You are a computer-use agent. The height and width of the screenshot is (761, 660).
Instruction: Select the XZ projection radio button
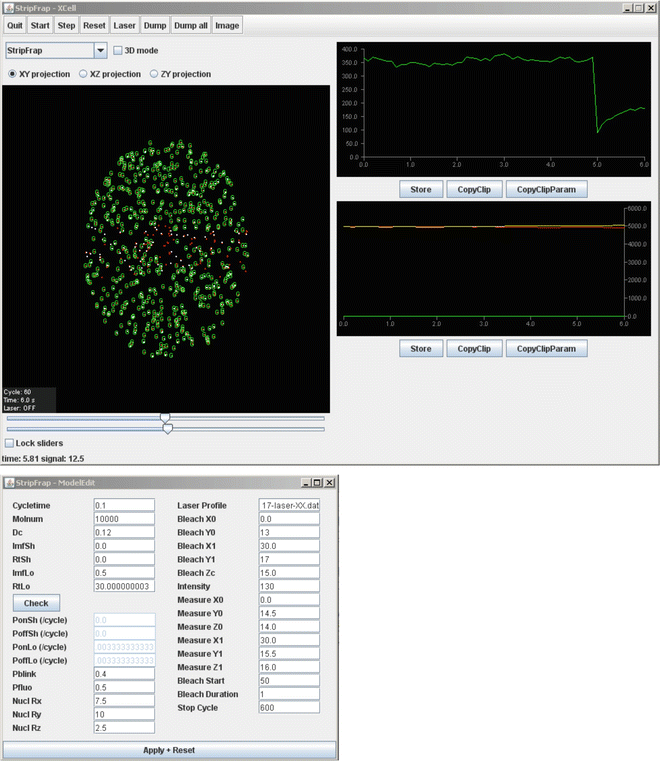tap(84, 74)
